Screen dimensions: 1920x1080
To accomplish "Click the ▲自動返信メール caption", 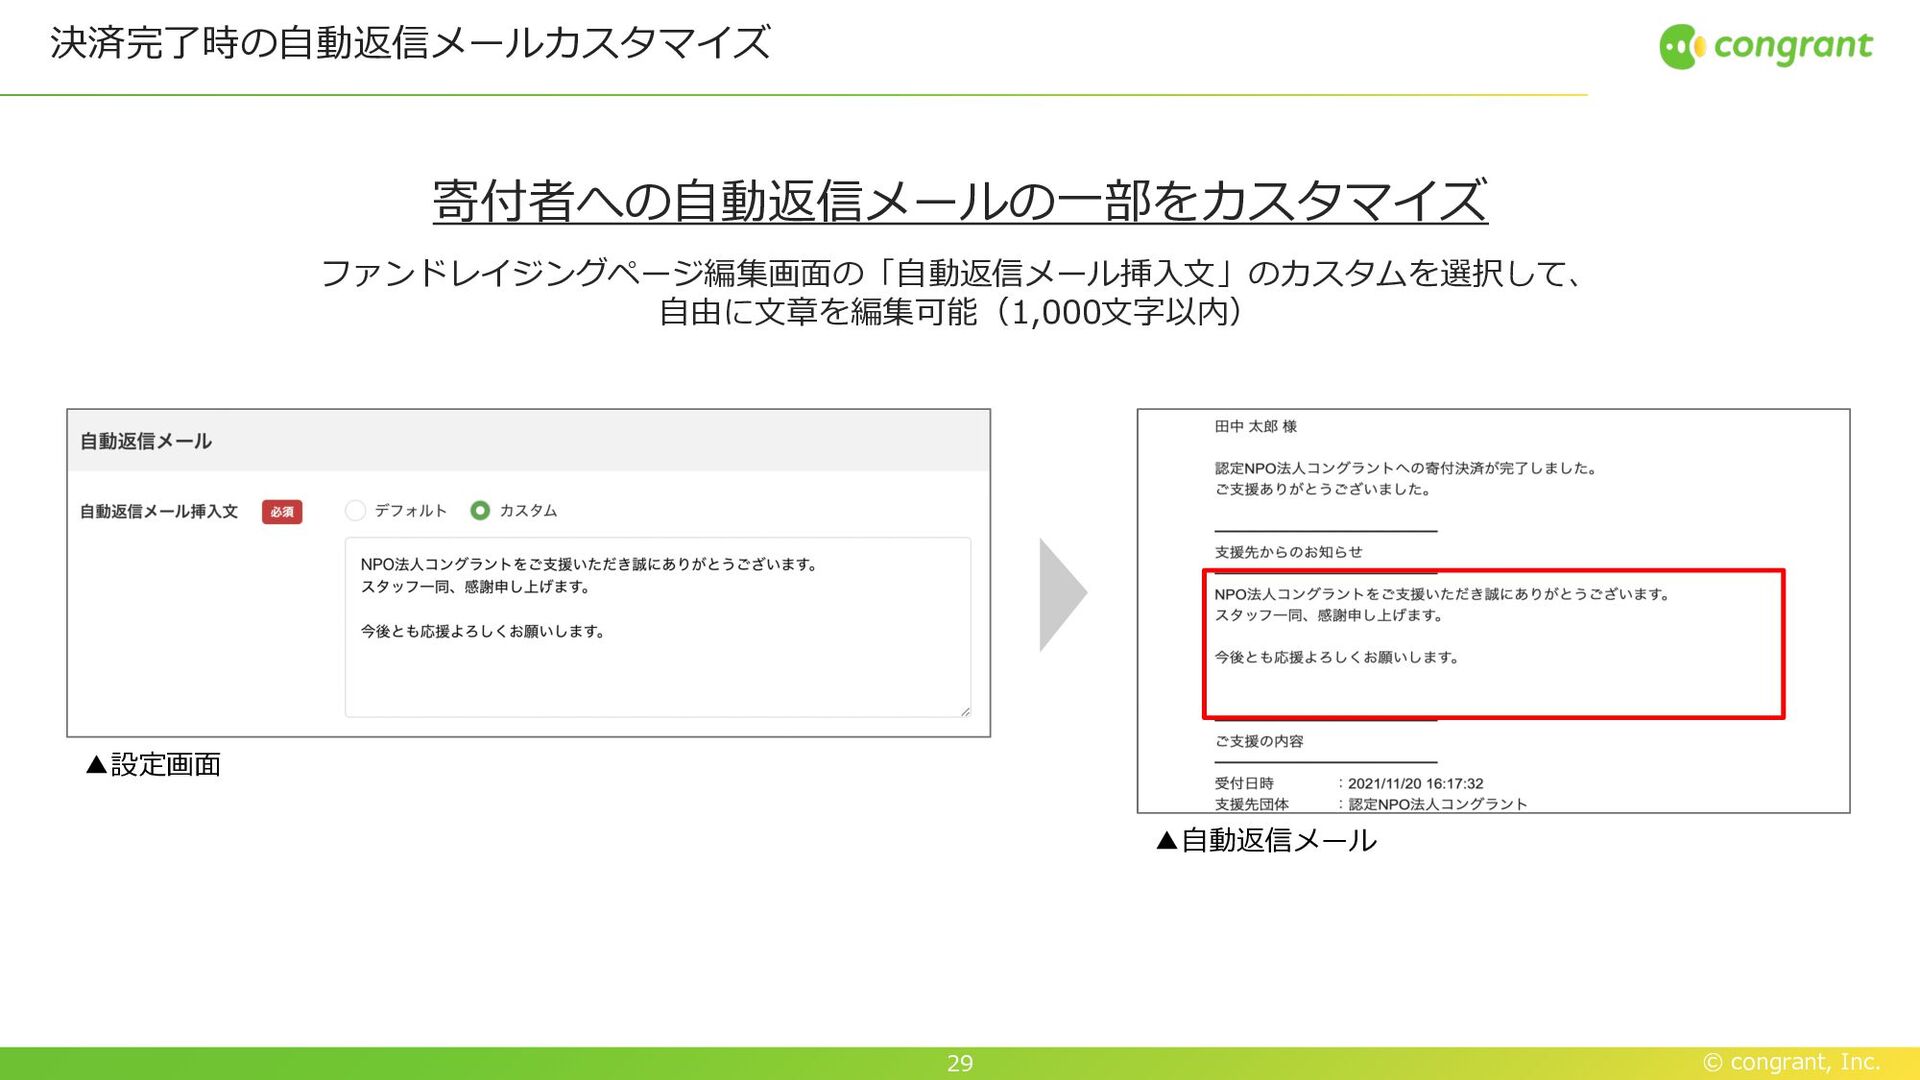I will click(x=1266, y=840).
